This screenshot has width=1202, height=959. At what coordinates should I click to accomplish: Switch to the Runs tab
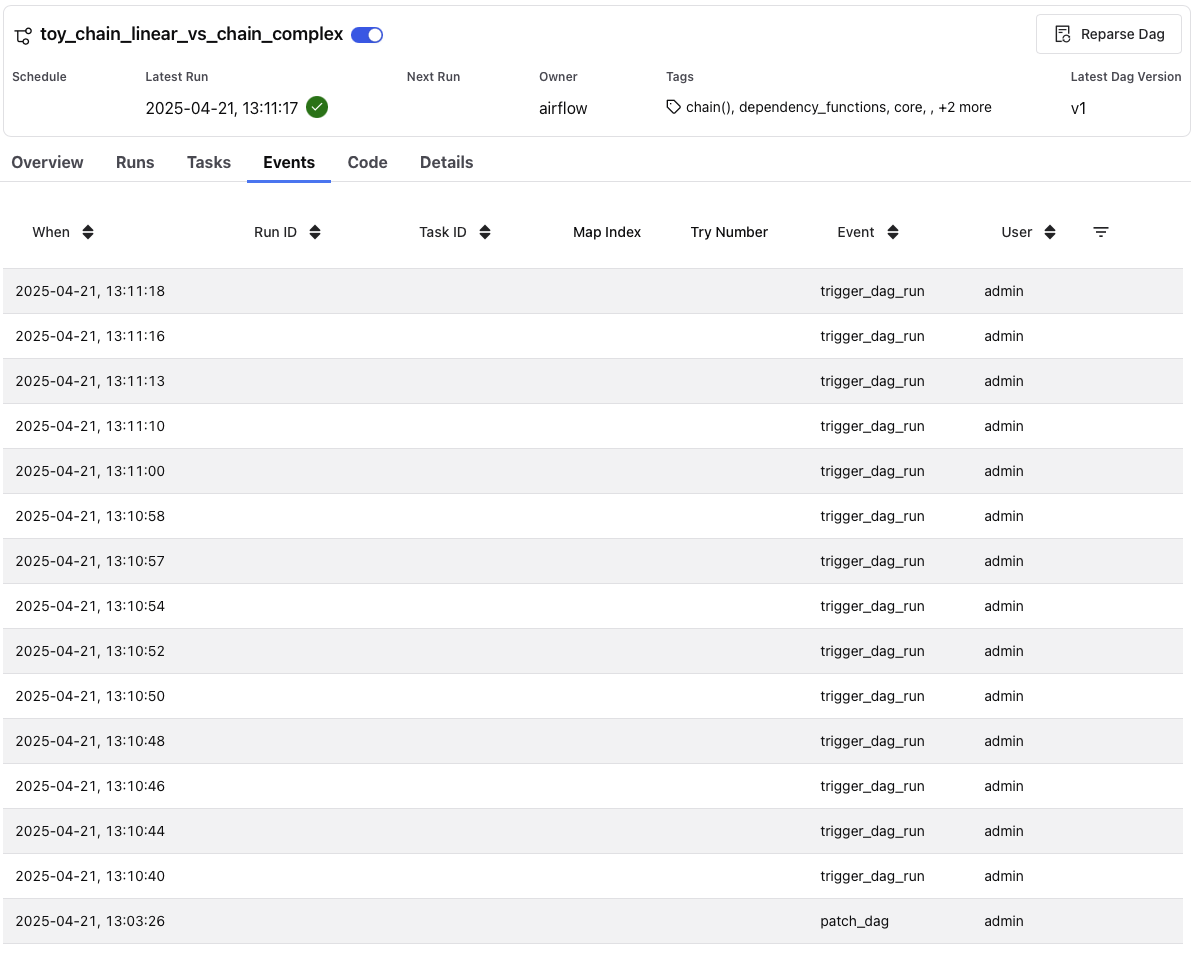pos(134,162)
